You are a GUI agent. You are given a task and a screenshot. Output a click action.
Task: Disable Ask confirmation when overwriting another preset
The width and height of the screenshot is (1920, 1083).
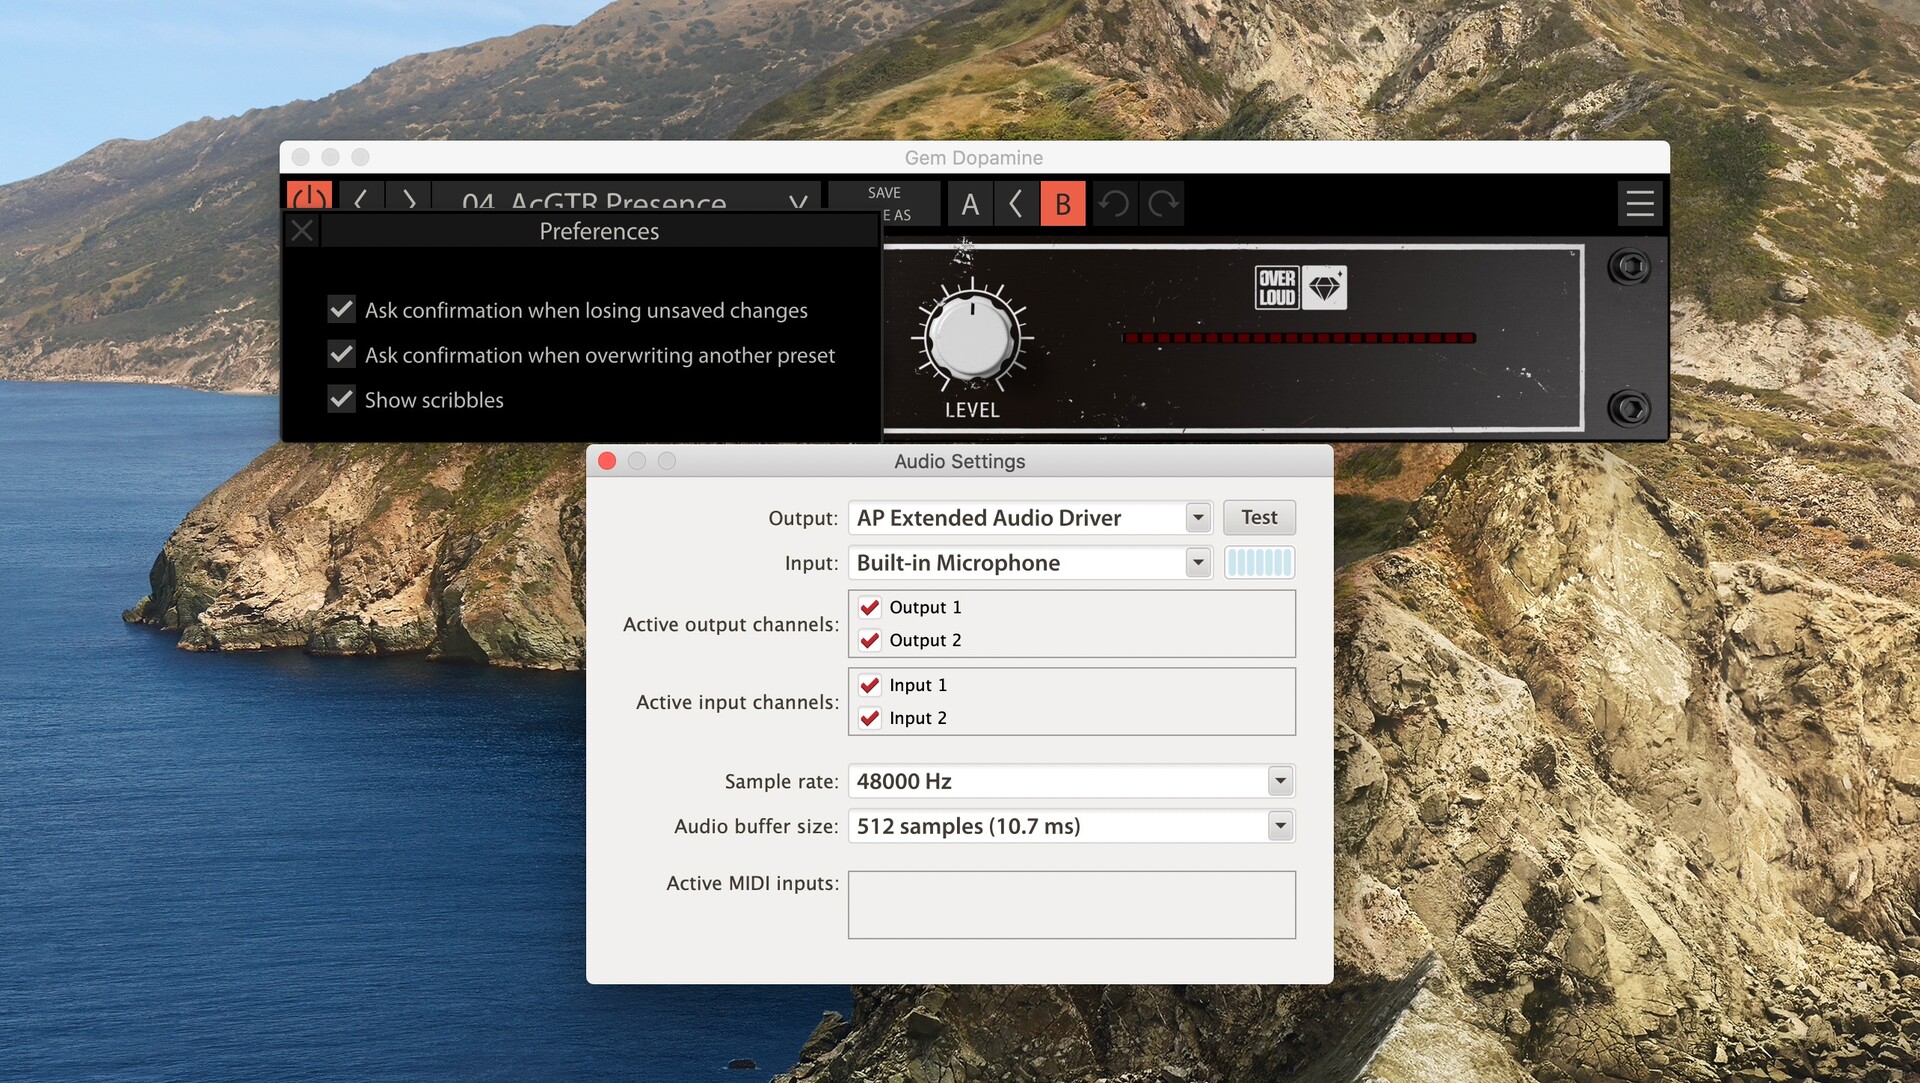pos(341,354)
